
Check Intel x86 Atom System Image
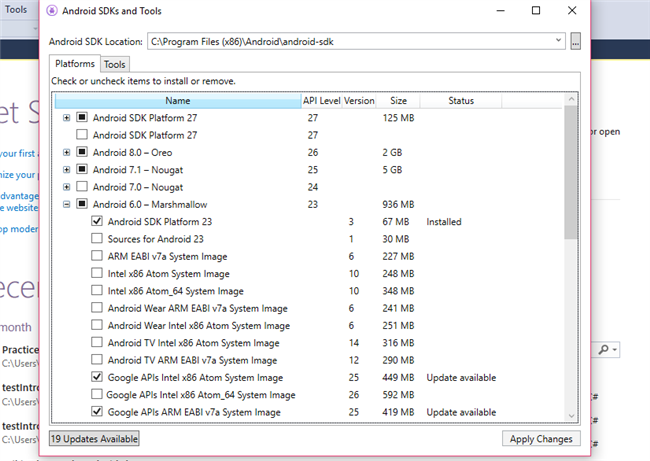97,273
